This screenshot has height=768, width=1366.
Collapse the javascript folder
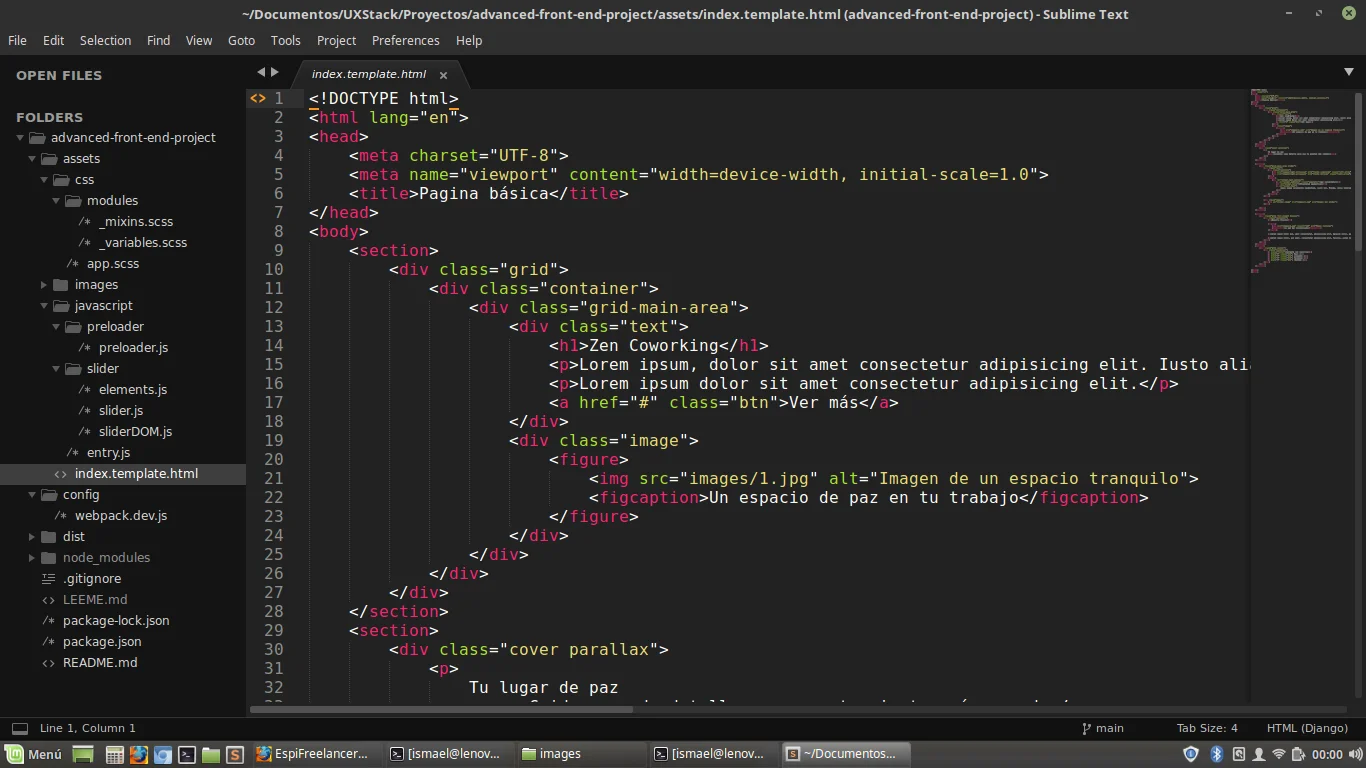tap(45, 306)
